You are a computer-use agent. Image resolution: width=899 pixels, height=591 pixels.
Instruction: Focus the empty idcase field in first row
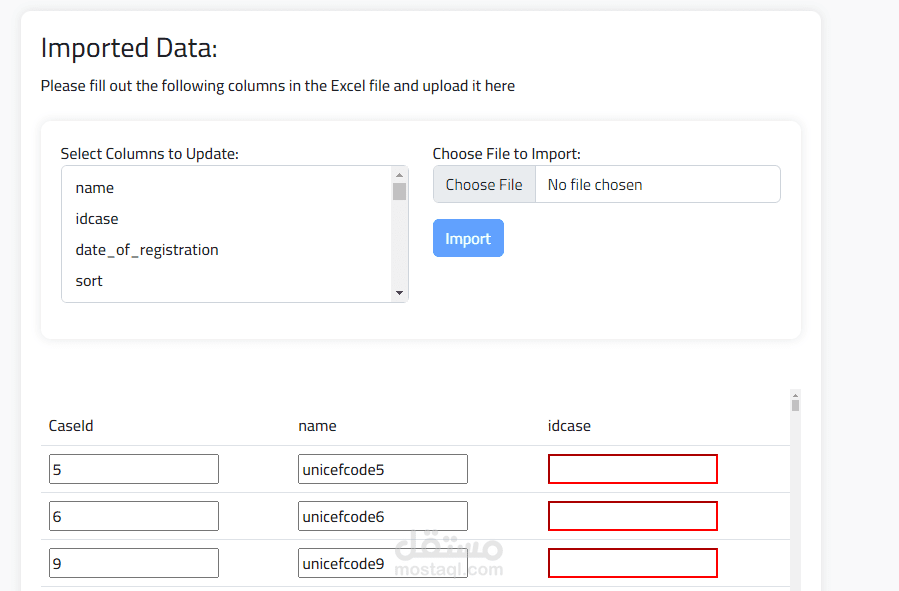point(633,470)
